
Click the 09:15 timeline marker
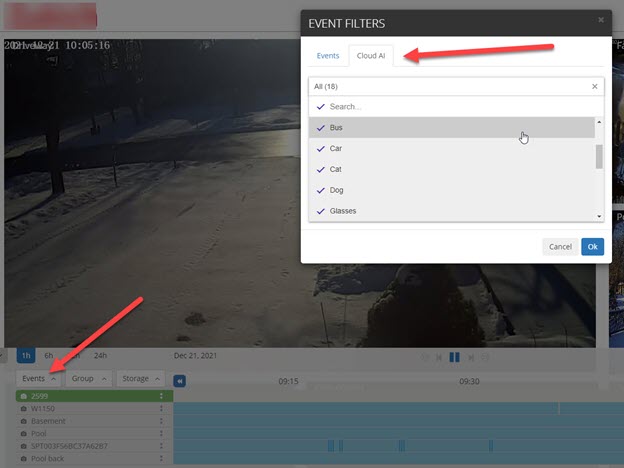(288, 381)
